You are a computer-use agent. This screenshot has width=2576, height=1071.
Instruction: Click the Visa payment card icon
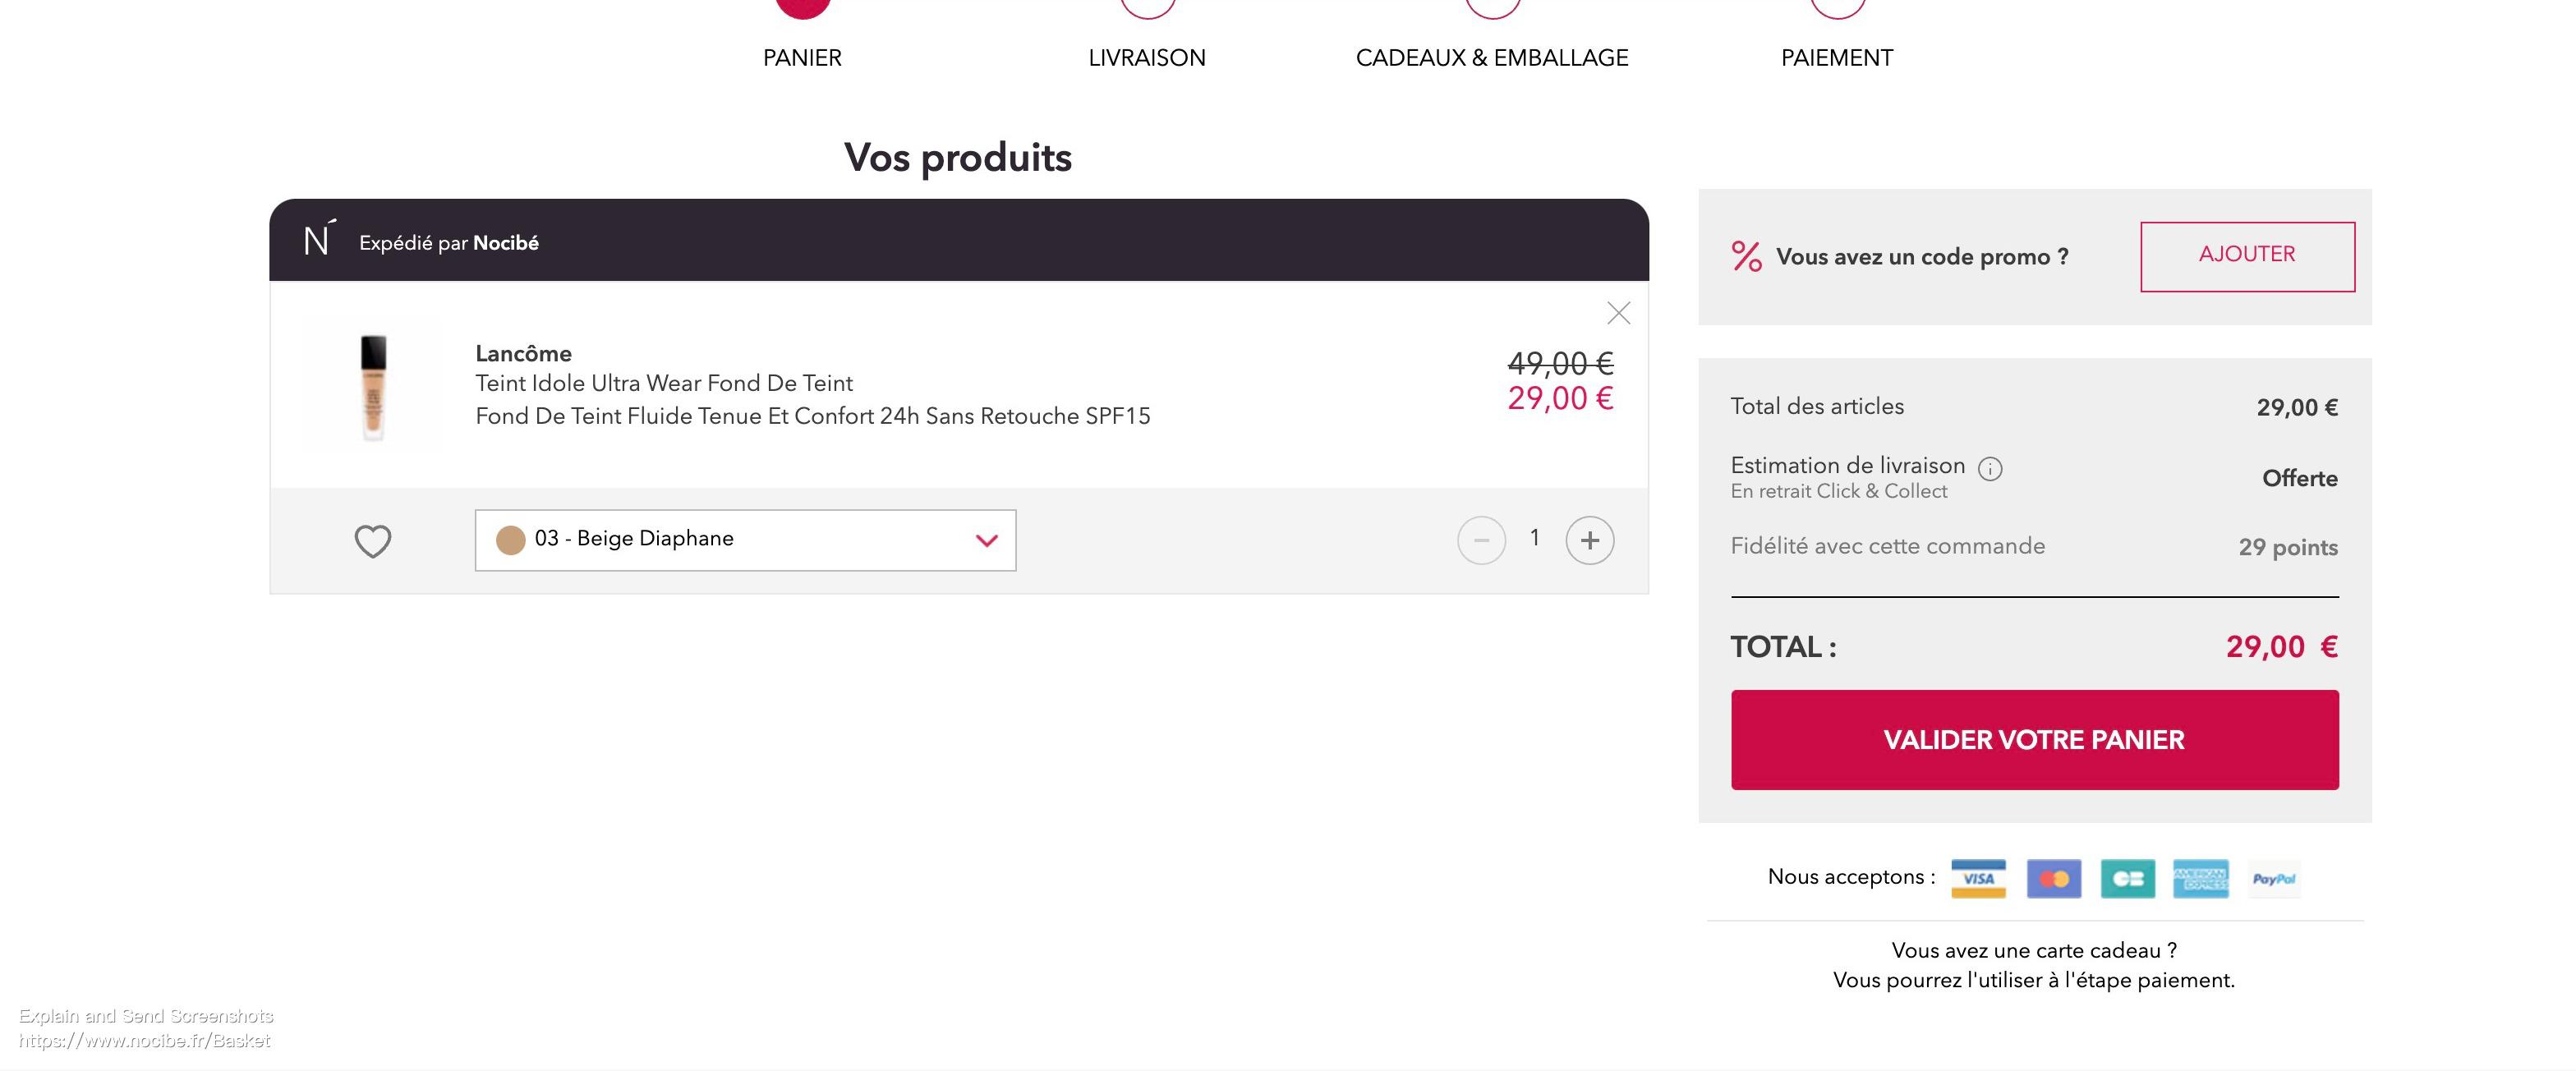(x=1978, y=878)
